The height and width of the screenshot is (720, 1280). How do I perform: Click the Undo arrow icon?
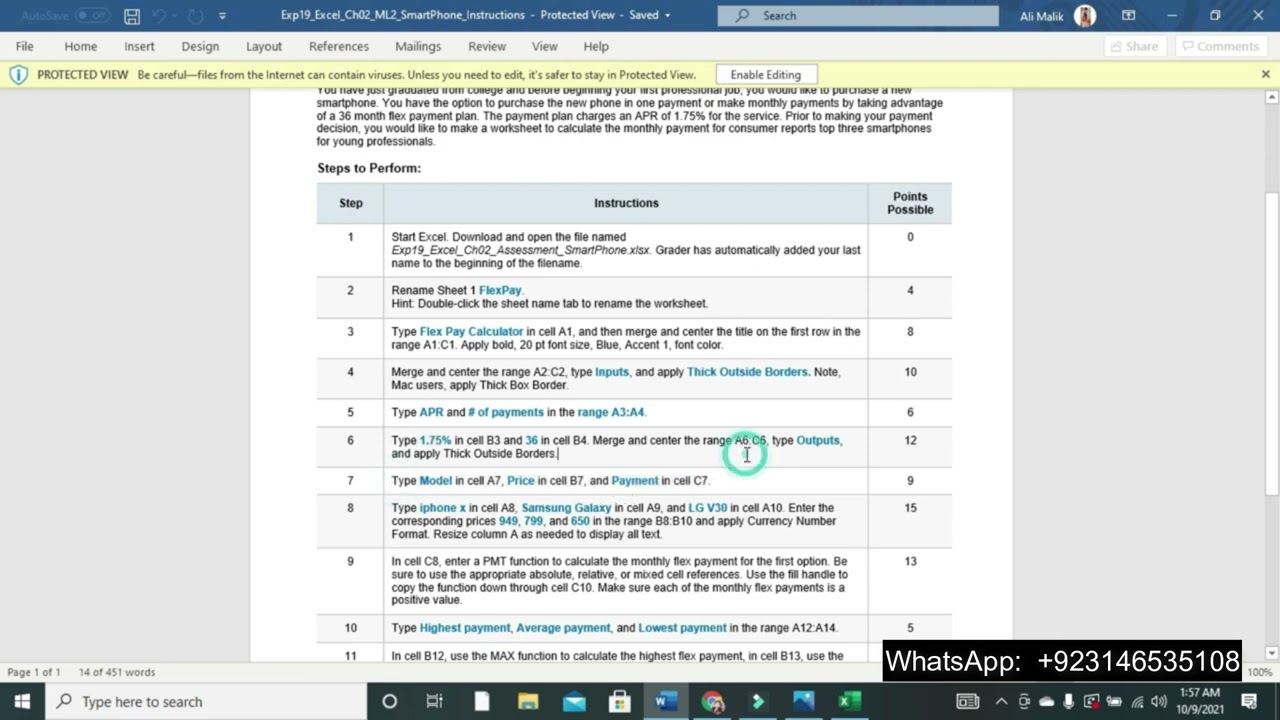(x=159, y=16)
